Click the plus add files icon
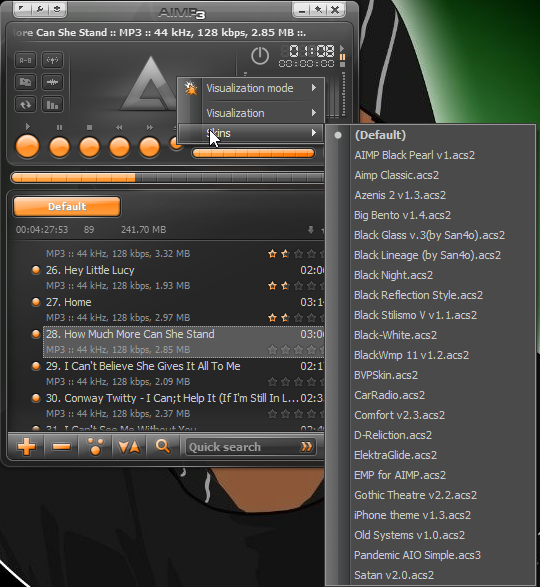This screenshot has height=587, width=540. (x=26, y=447)
